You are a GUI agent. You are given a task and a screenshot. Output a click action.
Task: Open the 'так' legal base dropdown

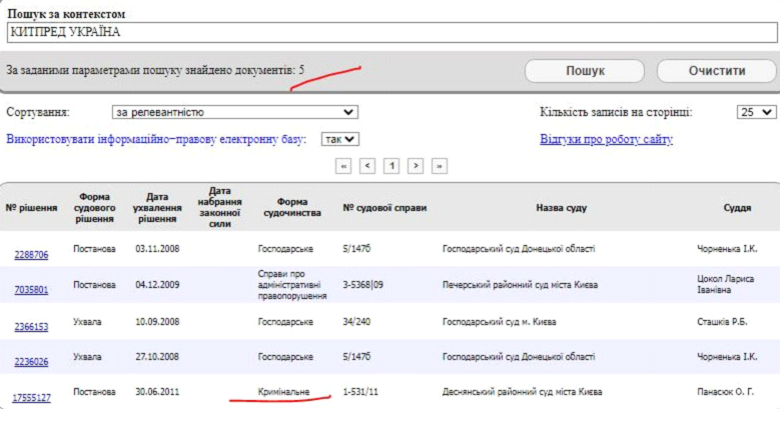pyautogui.click(x=340, y=139)
